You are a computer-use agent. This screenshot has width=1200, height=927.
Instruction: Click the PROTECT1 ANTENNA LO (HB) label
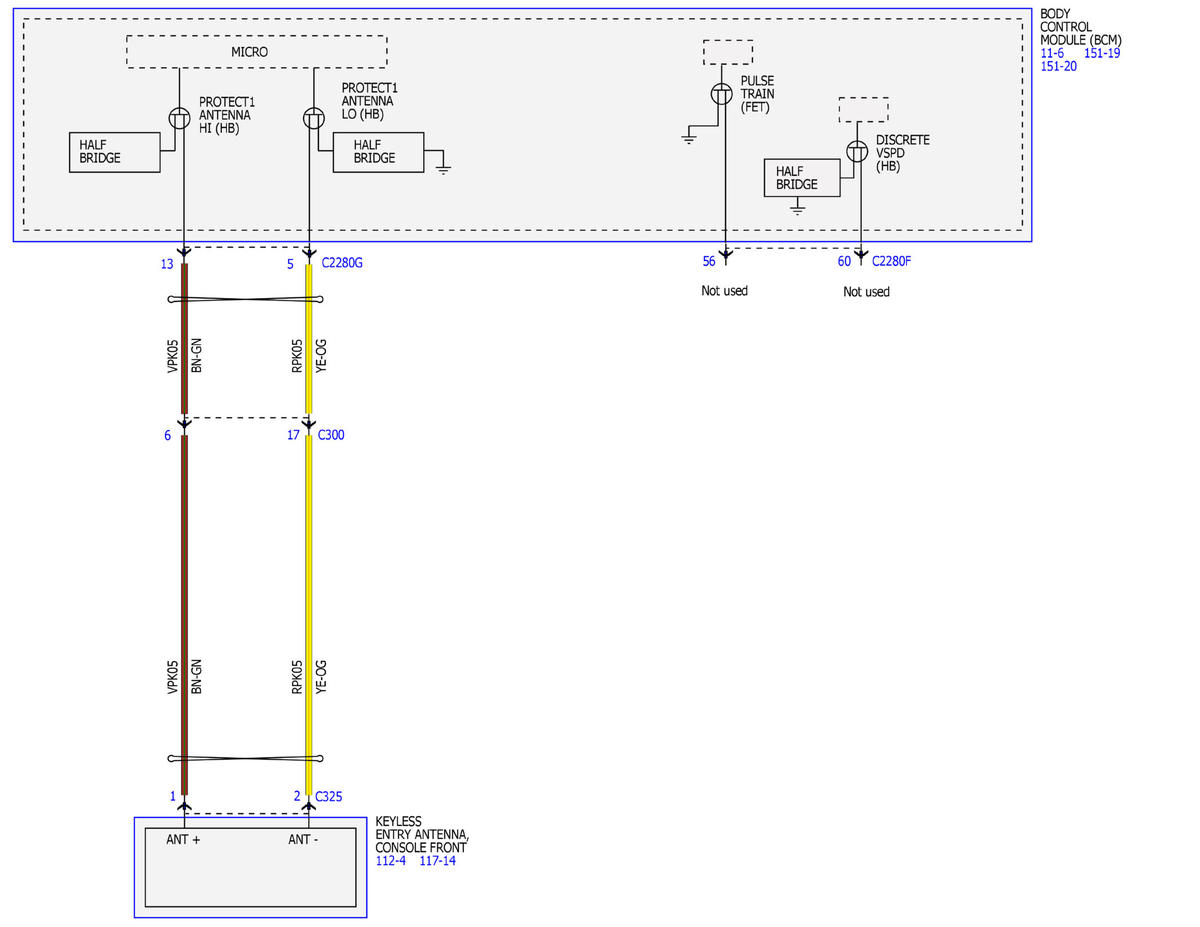[370, 101]
